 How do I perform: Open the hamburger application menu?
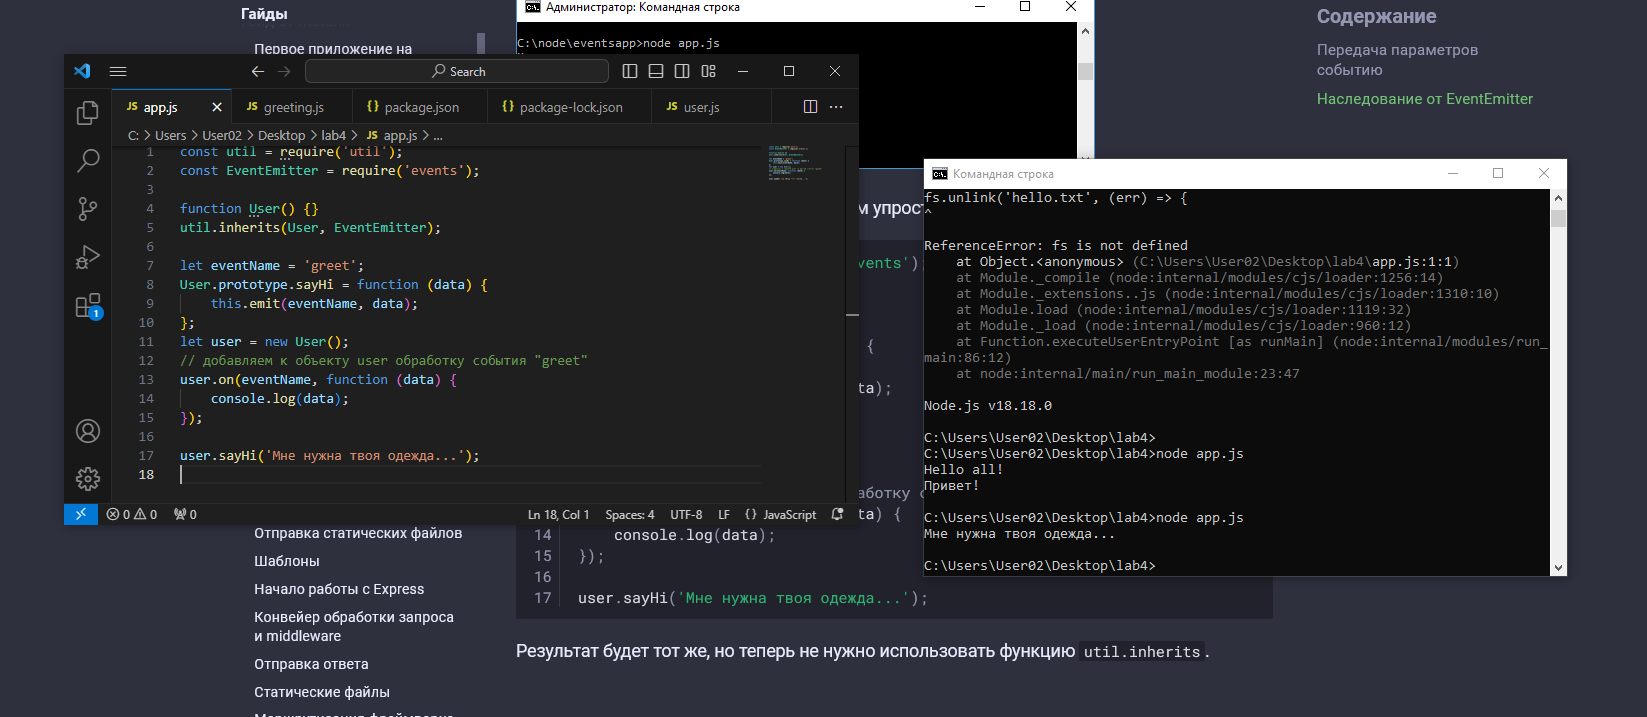pyautogui.click(x=118, y=71)
